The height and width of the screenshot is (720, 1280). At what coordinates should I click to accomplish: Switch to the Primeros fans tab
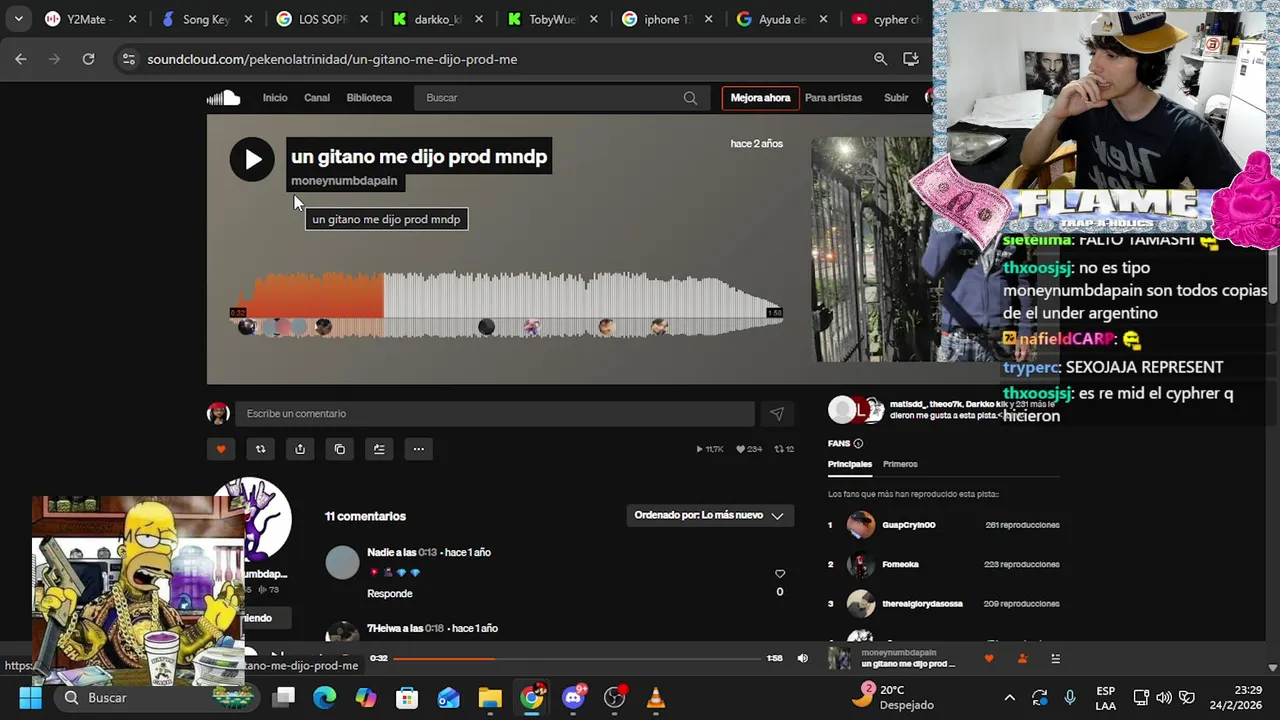[x=900, y=464]
